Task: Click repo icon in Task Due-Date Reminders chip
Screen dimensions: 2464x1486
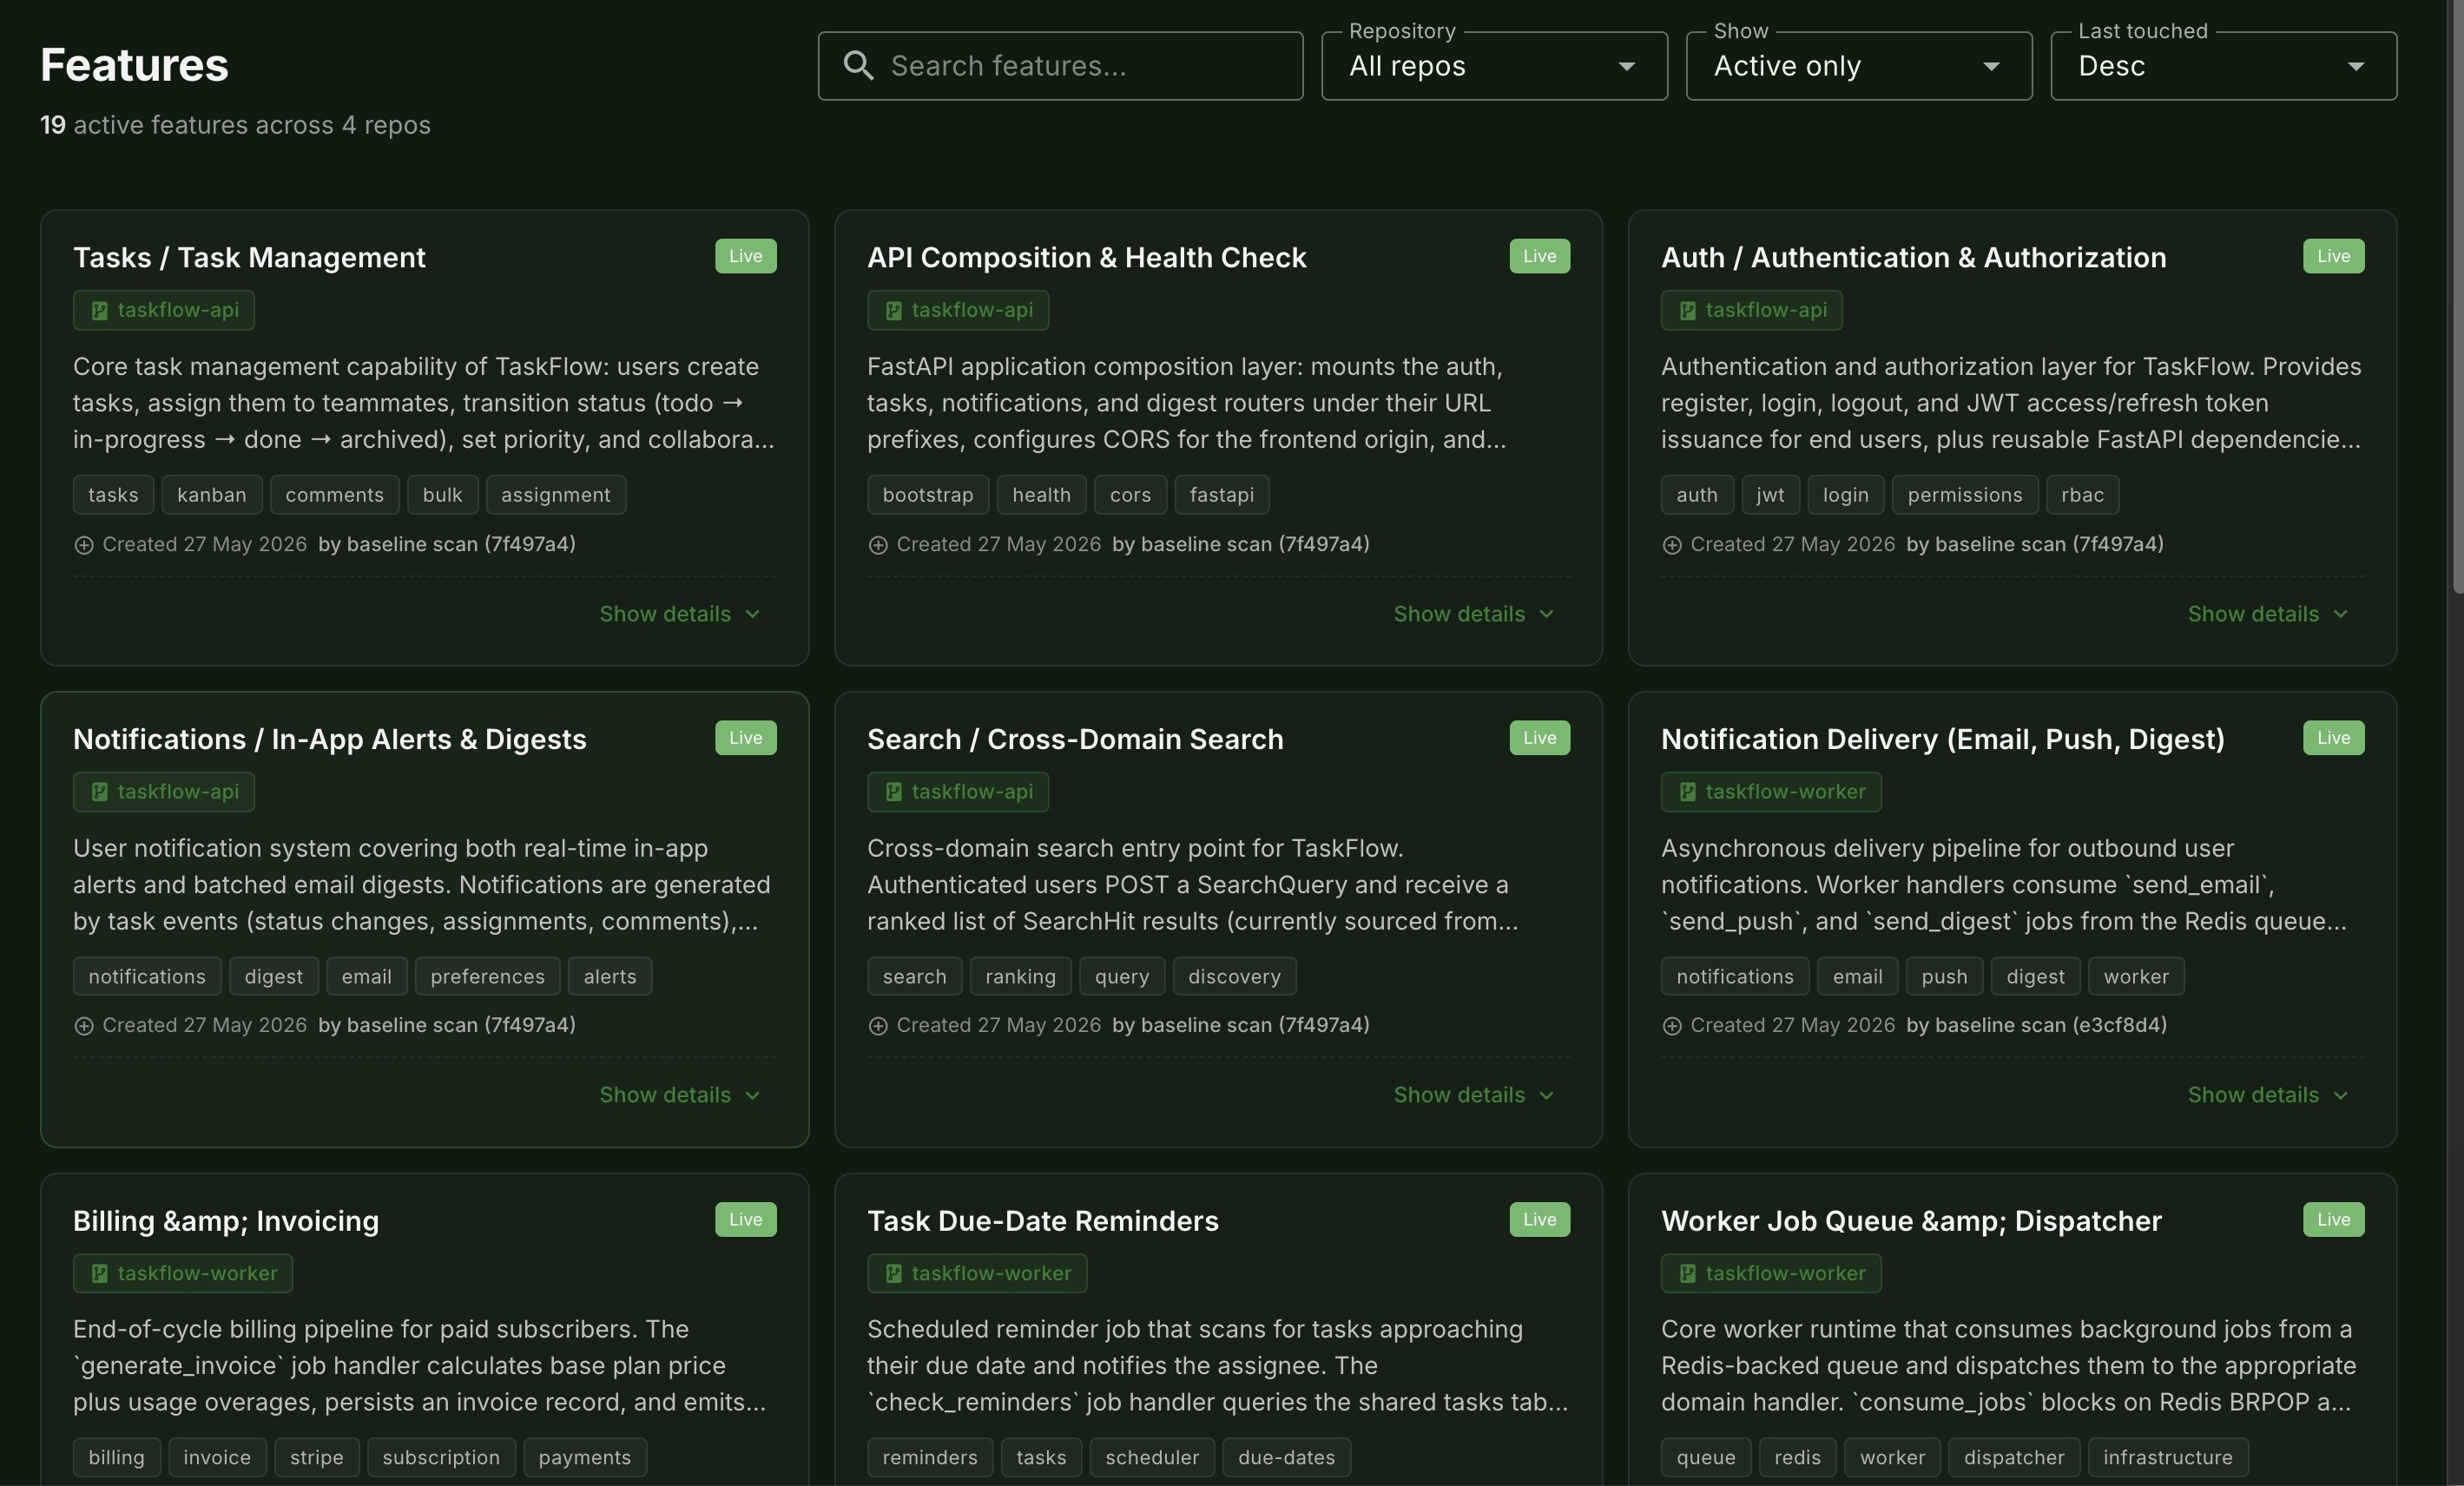Action: 893,1274
